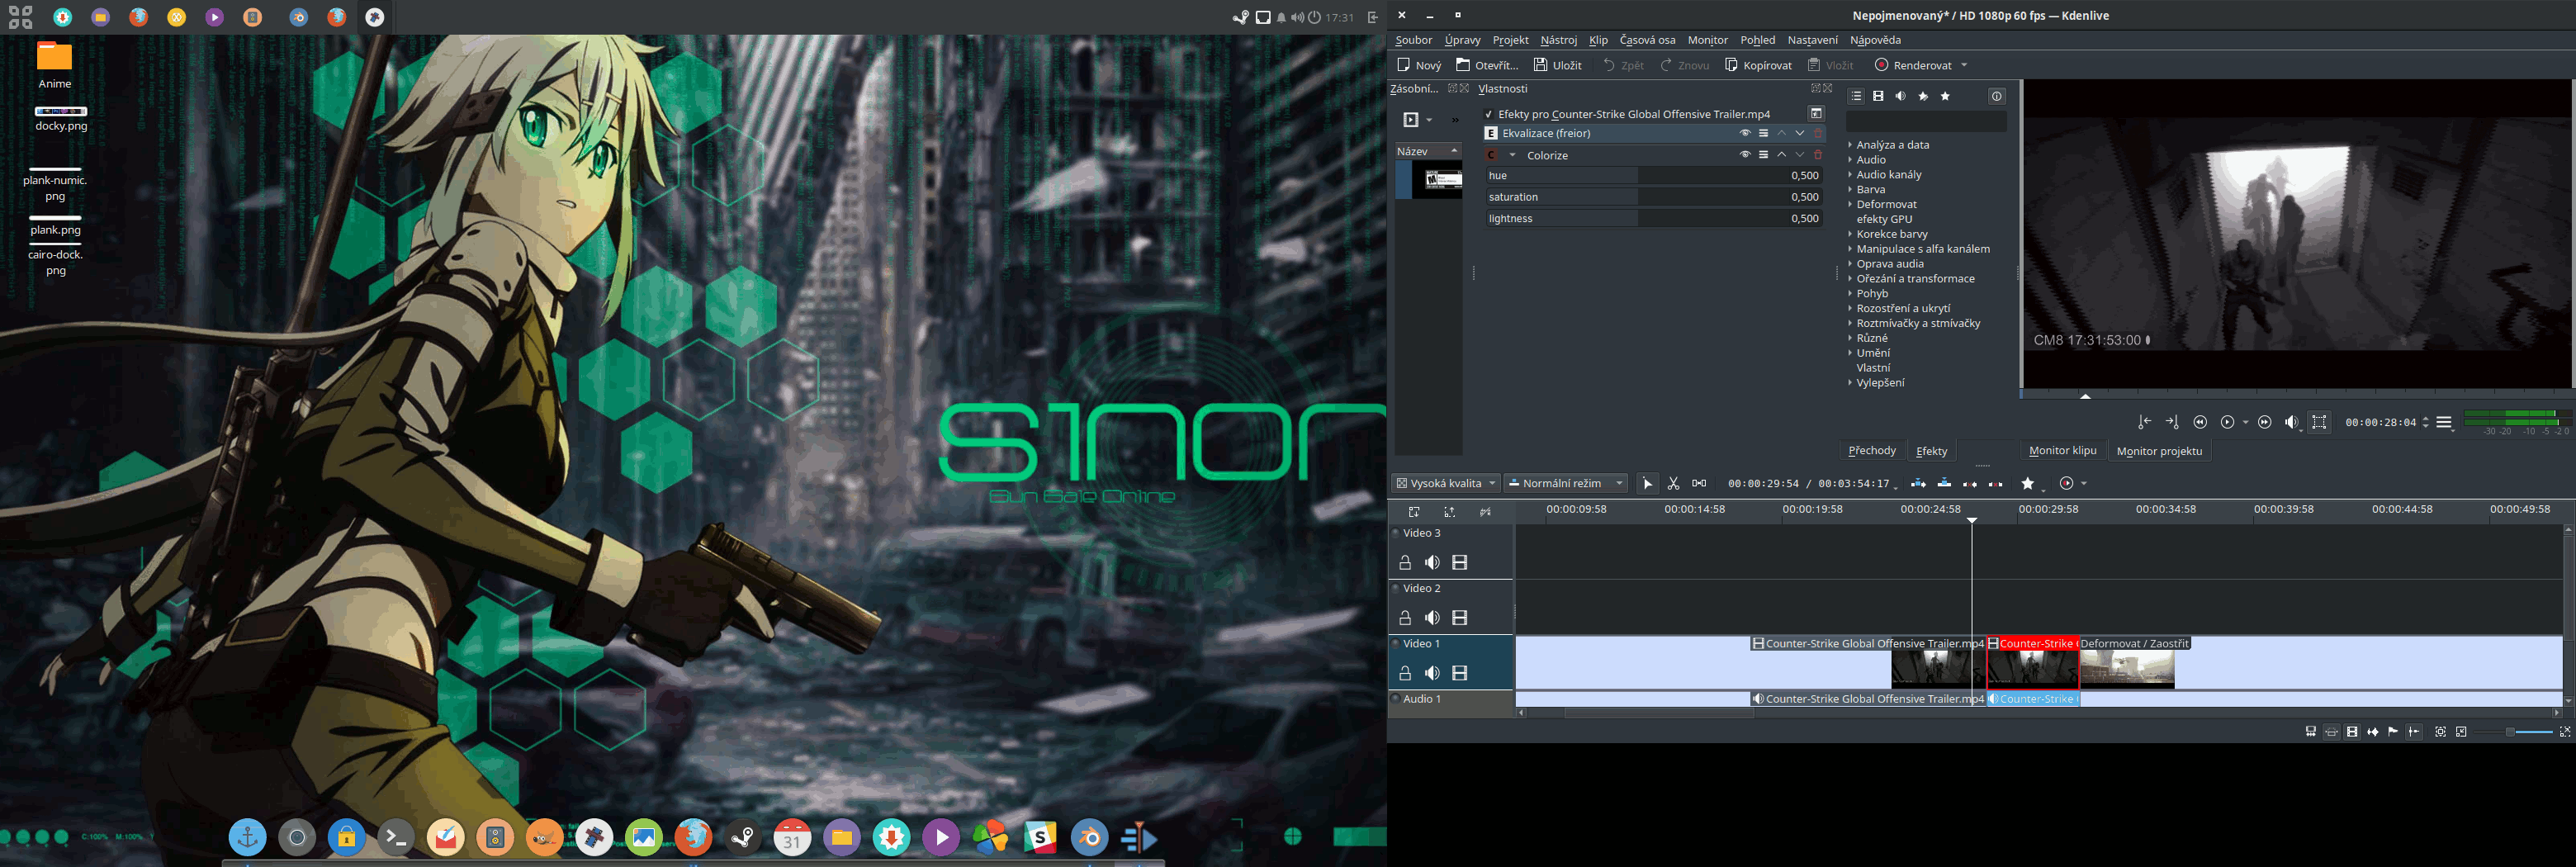
Task: Click the overwrite clip zone into timeline icon
Action: (1944, 484)
